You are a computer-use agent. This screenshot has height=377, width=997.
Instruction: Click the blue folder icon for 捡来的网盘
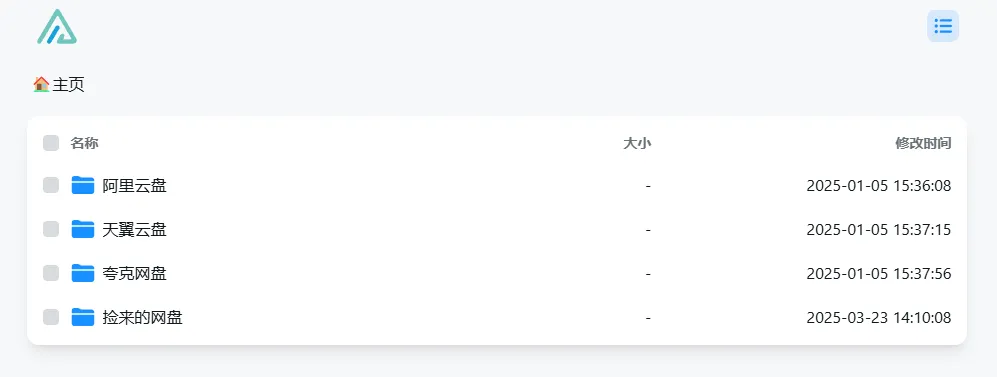tap(83, 317)
